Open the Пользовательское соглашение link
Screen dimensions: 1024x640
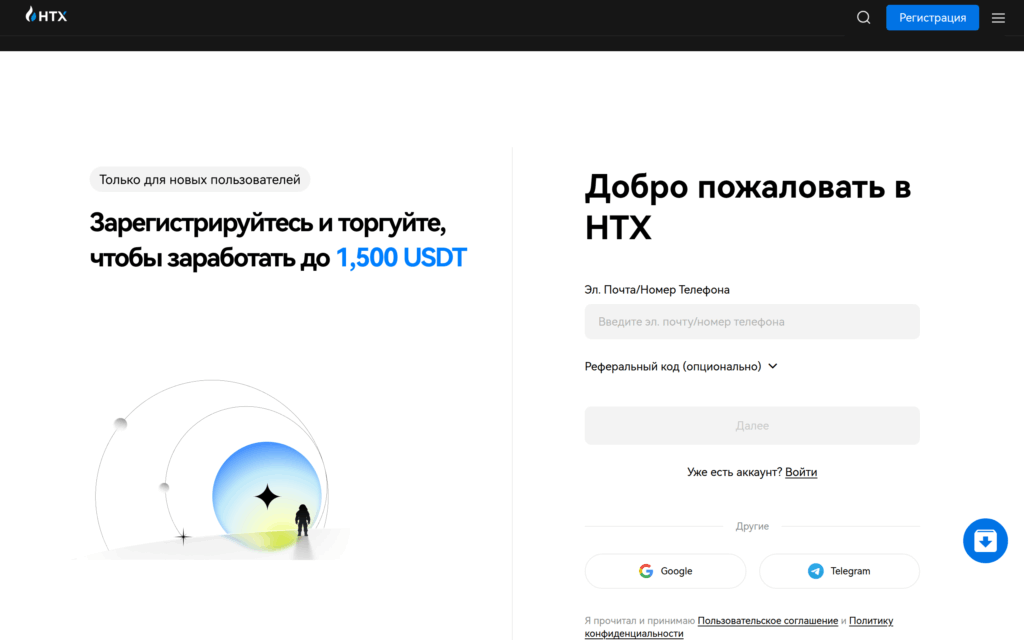[767, 620]
